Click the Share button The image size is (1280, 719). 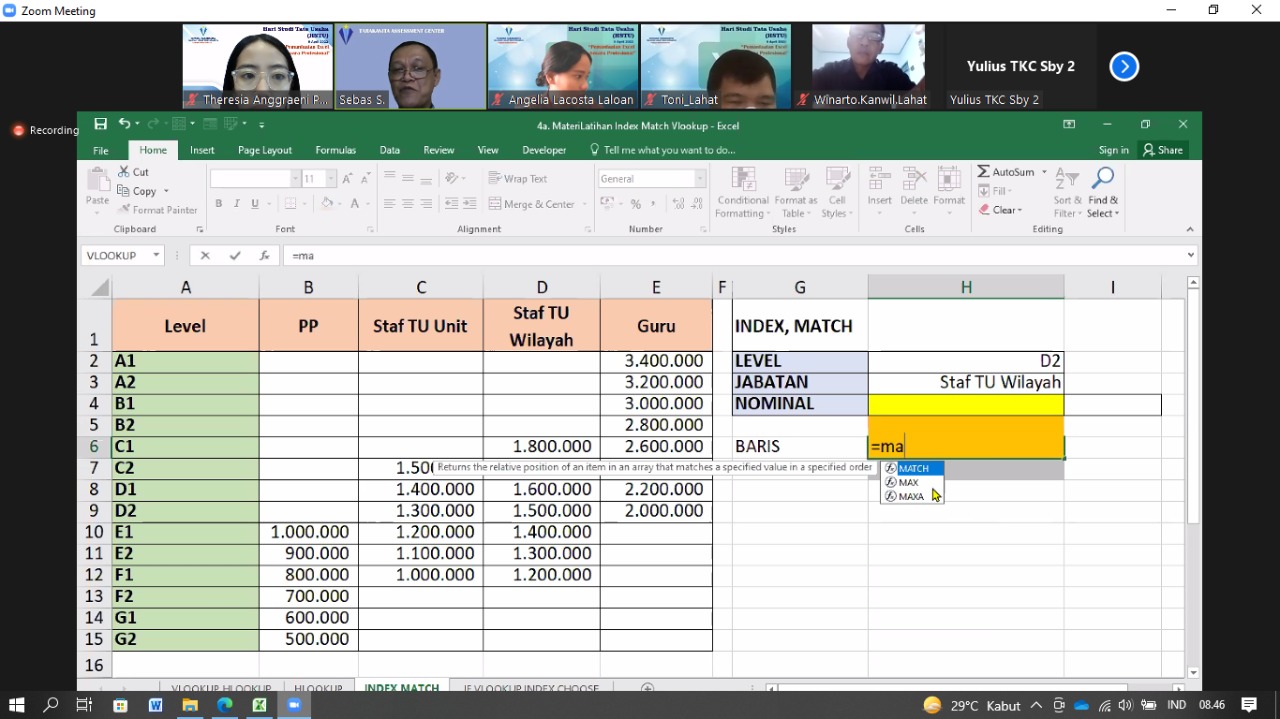[1163, 150]
